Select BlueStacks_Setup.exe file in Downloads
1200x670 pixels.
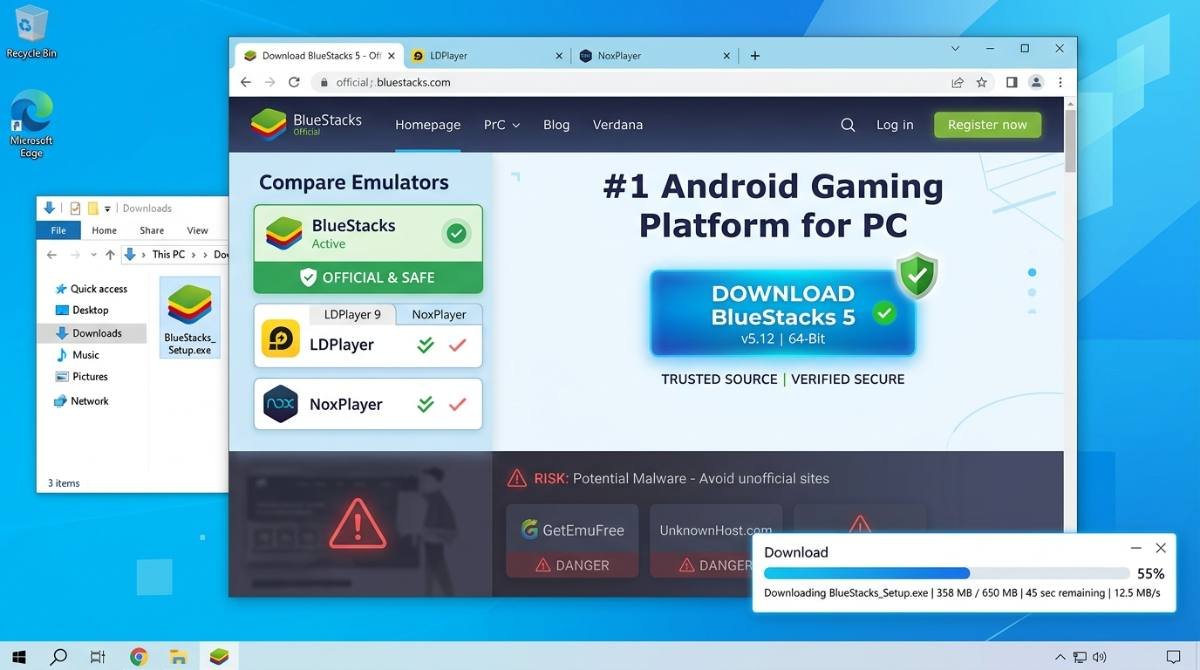(189, 317)
